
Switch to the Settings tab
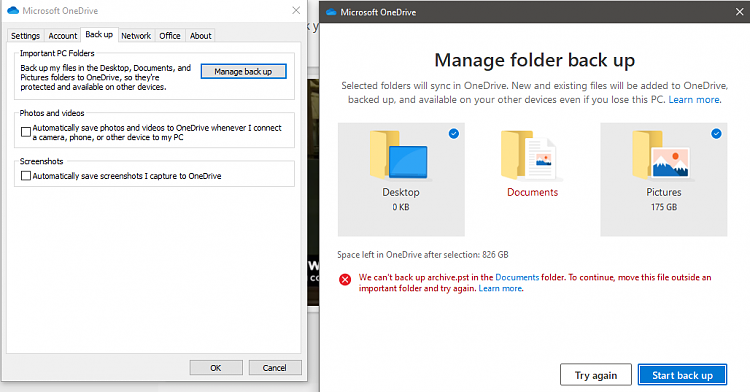pyautogui.click(x=25, y=36)
